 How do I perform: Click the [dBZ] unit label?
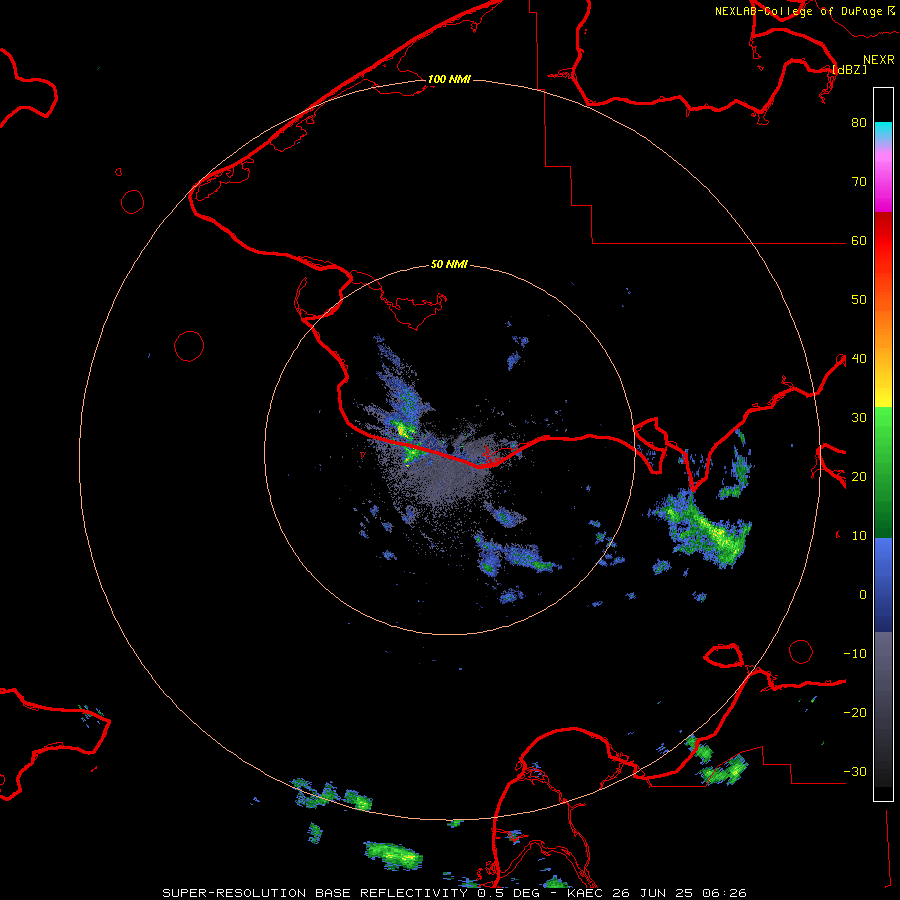[849, 69]
